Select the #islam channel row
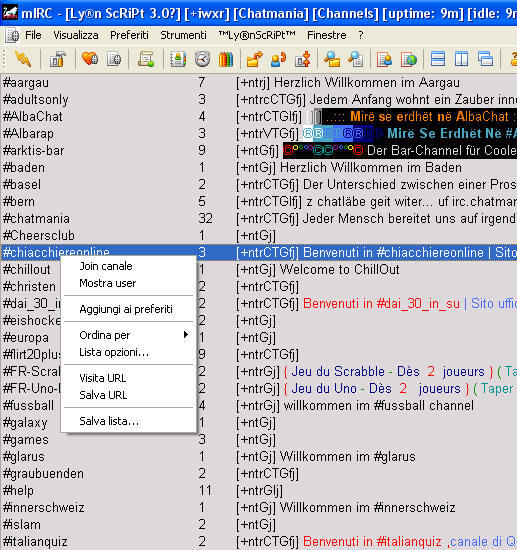This screenshot has width=517, height=550. pyautogui.click(x=258, y=524)
